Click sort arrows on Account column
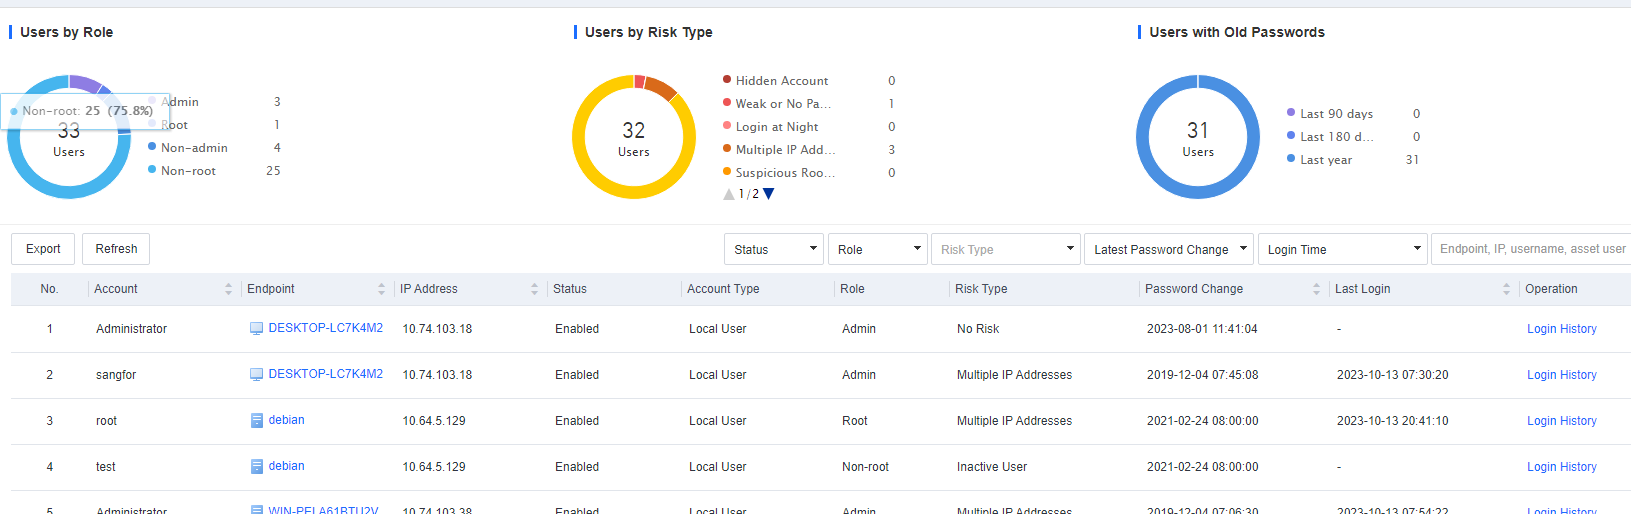This screenshot has width=1631, height=514. point(228,289)
